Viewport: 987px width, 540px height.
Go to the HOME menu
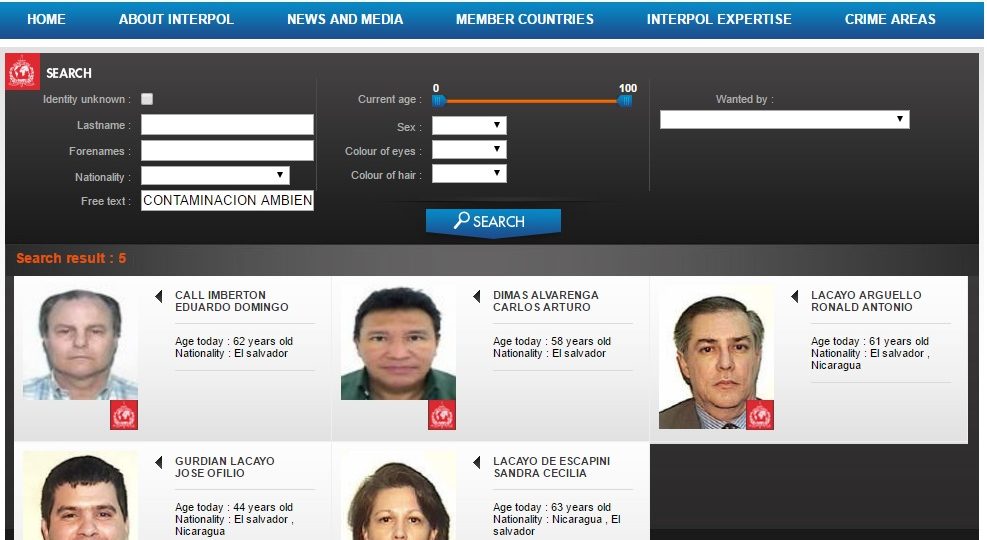pyautogui.click(x=46, y=20)
